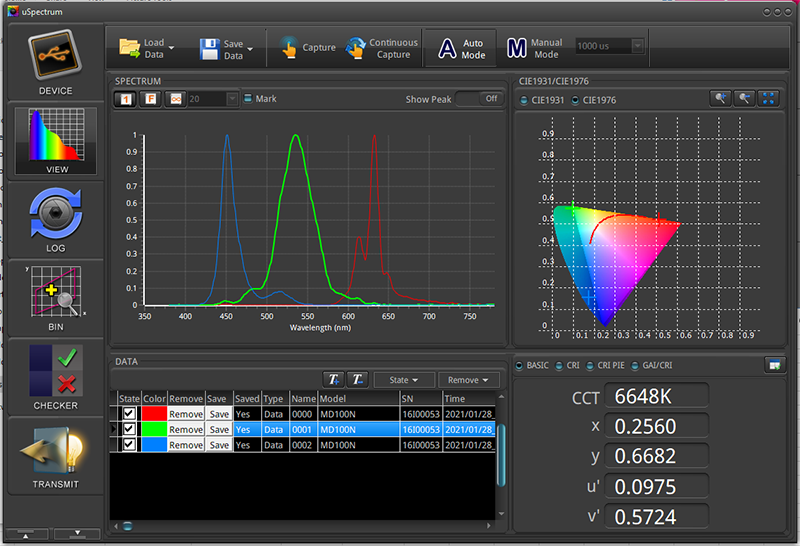Zoom in on the CIE chromaticity diagram
Viewport: 800px width, 546px height.
coord(720,98)
